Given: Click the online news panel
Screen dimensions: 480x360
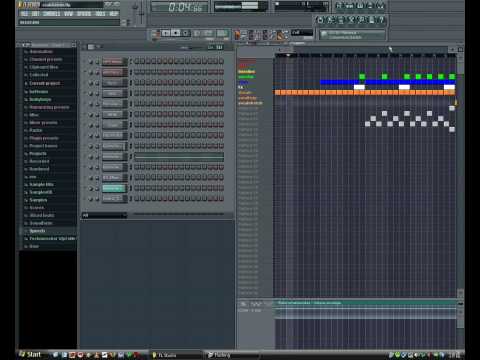Looking at the screenshot, I should pos(352,35).
